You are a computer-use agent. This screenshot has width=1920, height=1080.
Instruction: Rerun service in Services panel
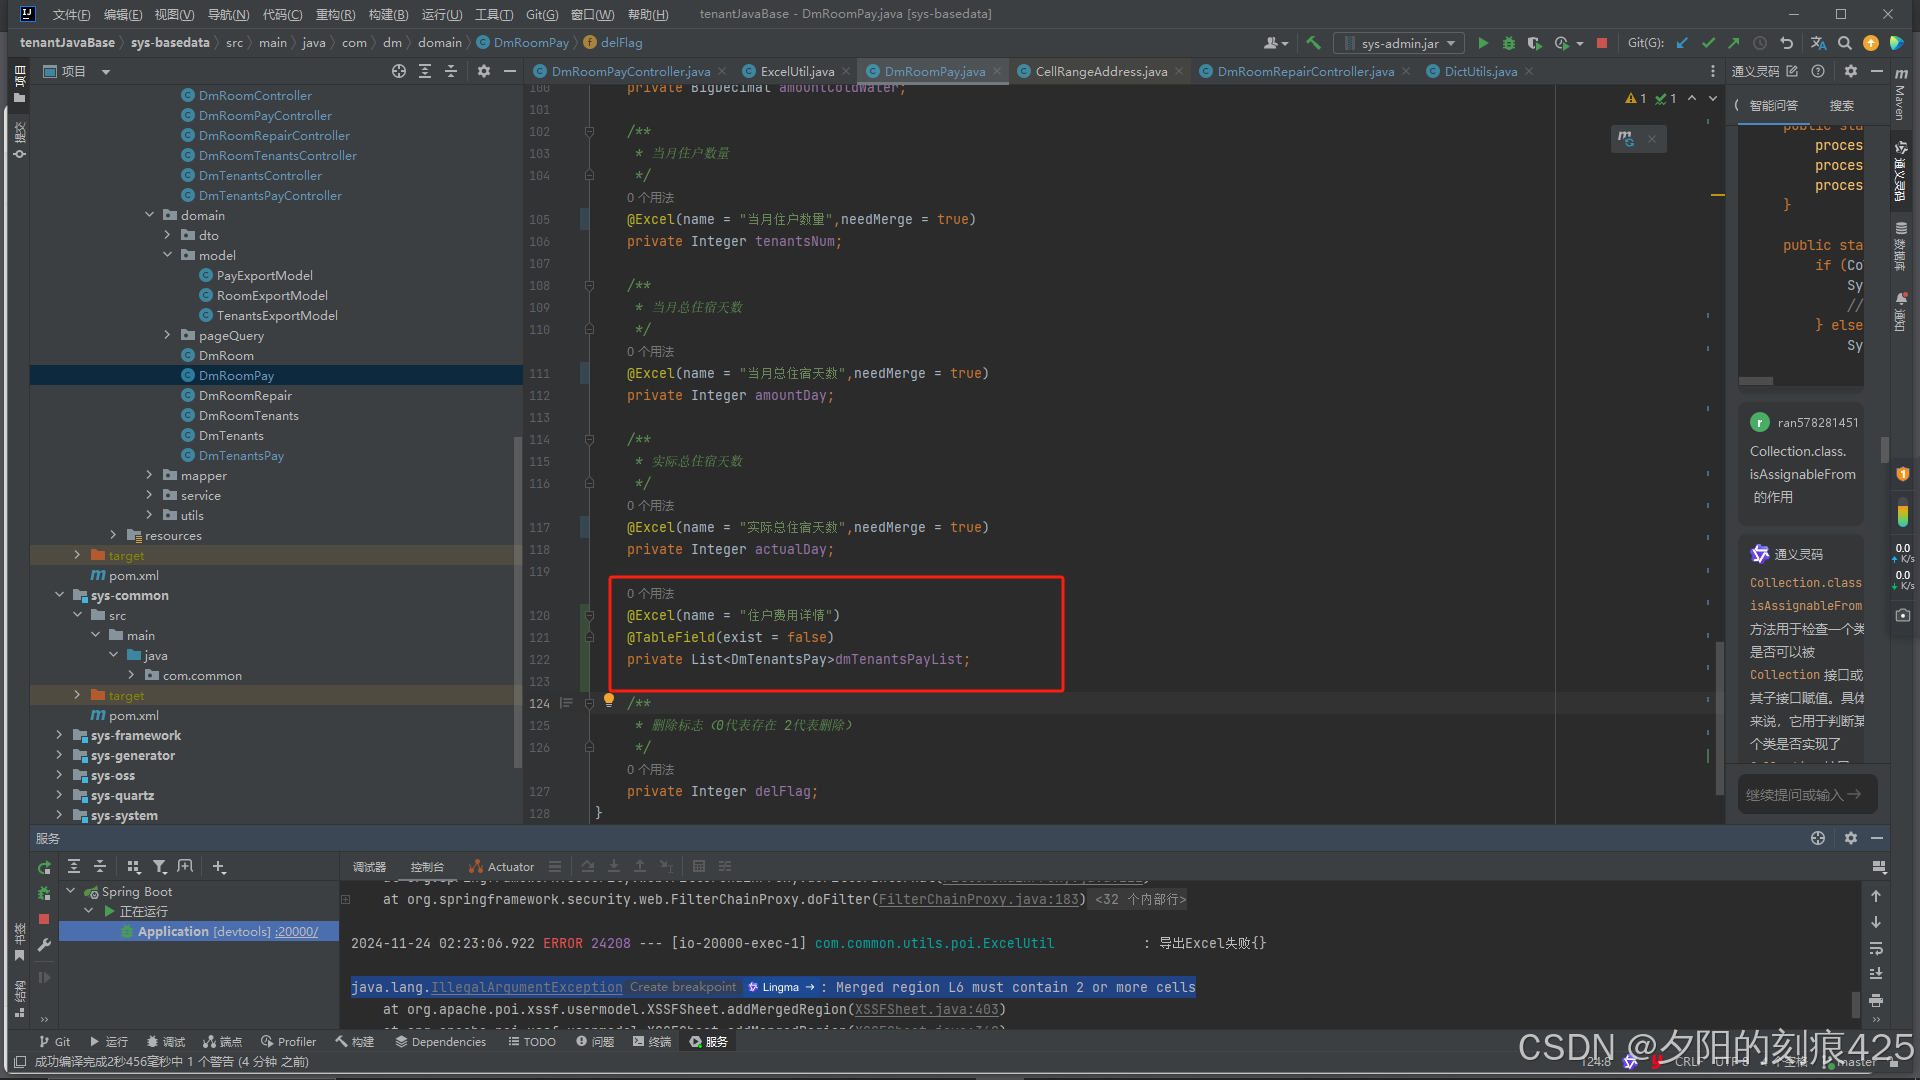(44, 867)
